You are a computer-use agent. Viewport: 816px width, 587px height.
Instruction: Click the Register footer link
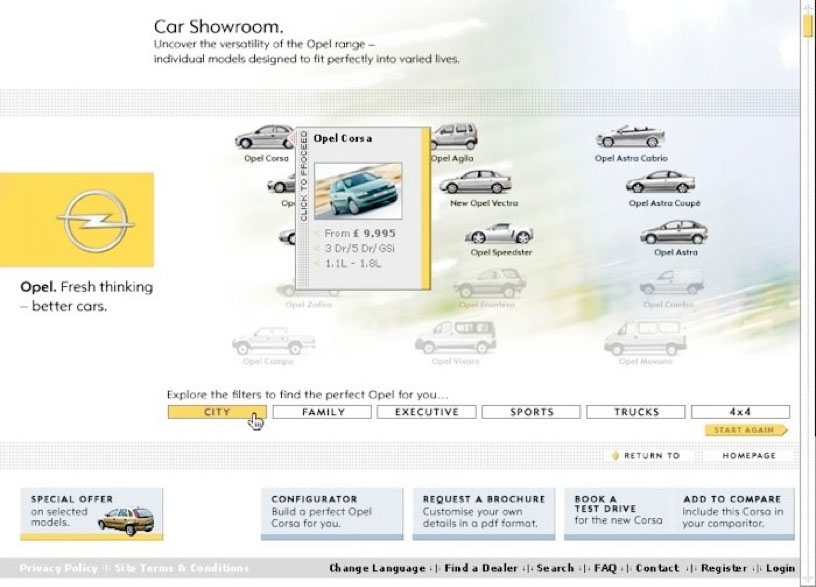pyautogui.click(x=724, y=568)
